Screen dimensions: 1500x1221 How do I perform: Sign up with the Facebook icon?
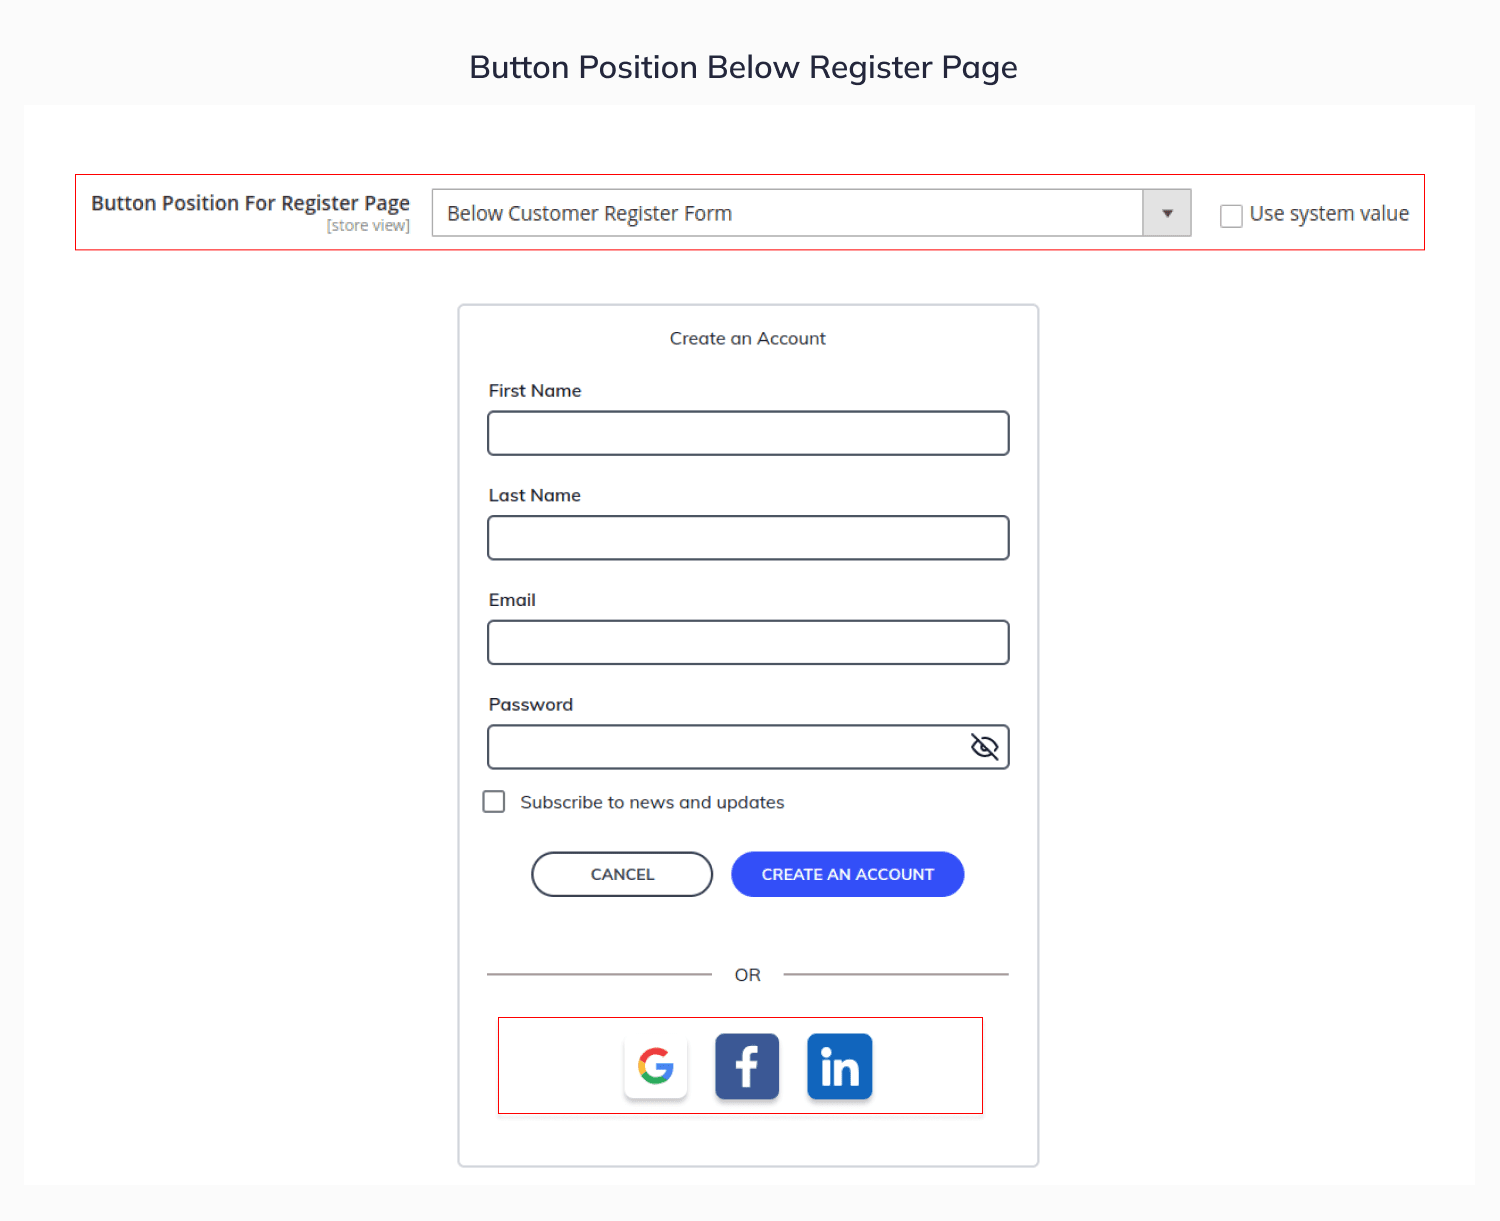(x=747, y=1066)
